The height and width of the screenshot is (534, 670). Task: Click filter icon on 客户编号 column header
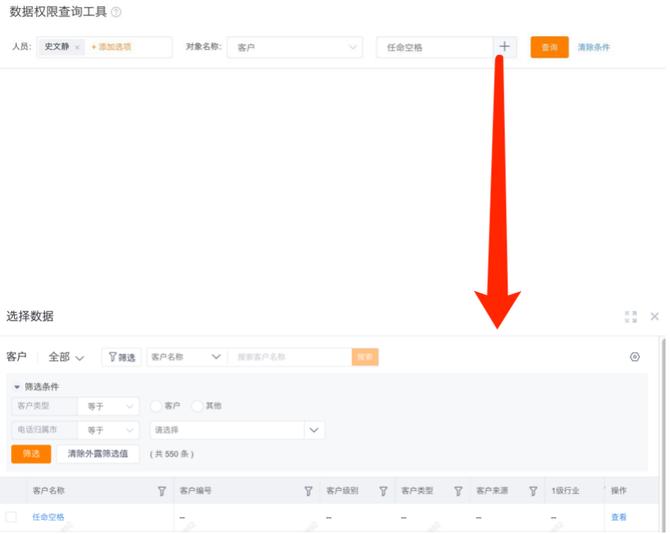coord(309,491)
